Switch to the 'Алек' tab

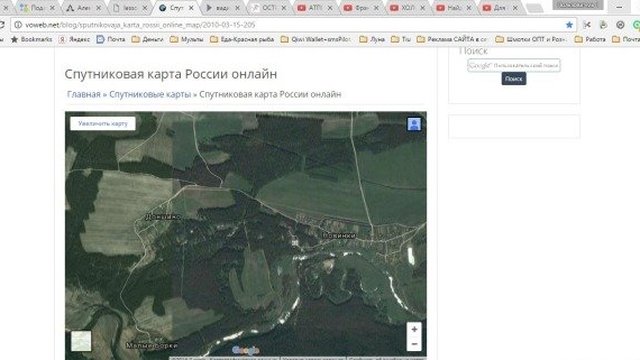point(84,8)
